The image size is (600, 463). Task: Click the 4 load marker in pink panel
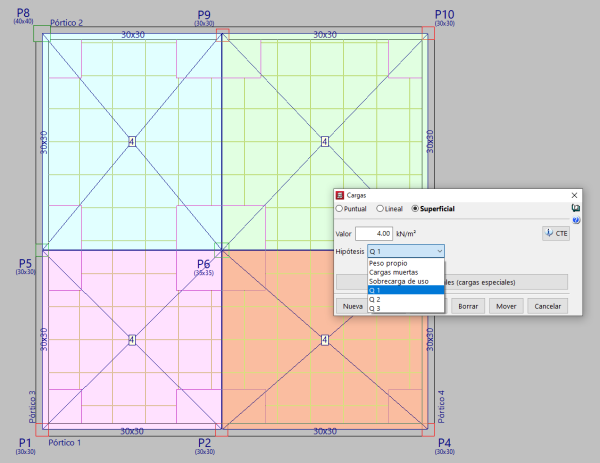point(132,340)
